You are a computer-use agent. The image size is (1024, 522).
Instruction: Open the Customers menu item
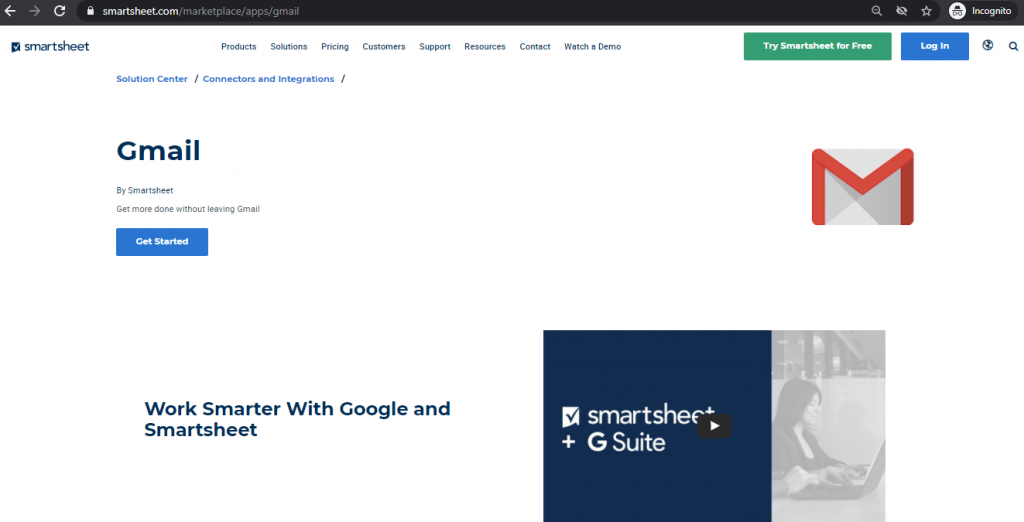384,46
